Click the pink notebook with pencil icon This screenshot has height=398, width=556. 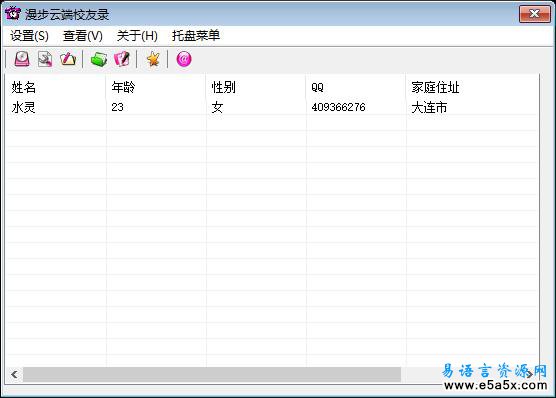point(122,59)
